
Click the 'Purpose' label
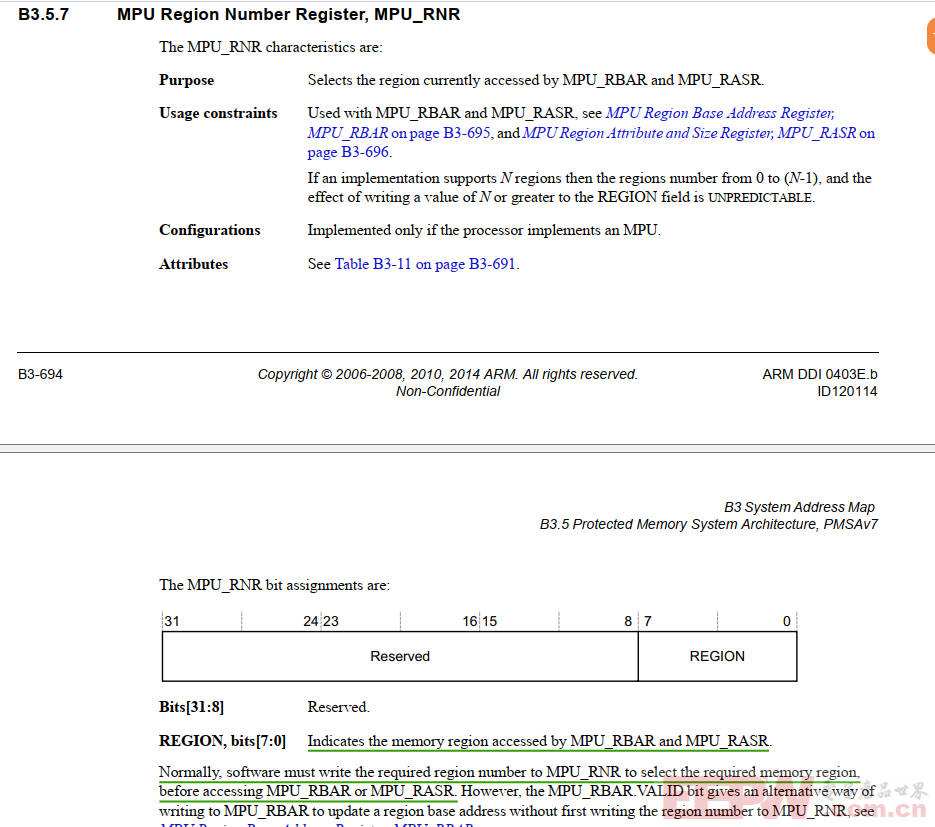187,80
